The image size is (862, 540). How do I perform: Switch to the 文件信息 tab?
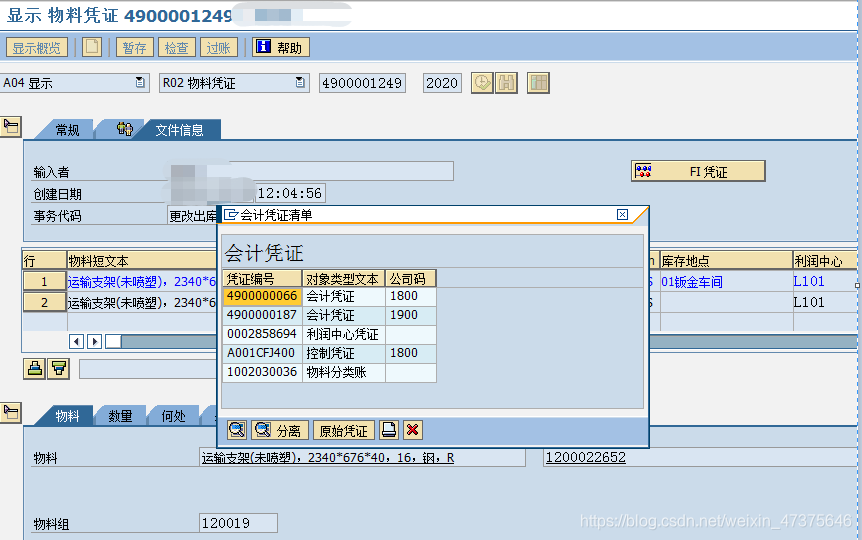coord(179,130)
